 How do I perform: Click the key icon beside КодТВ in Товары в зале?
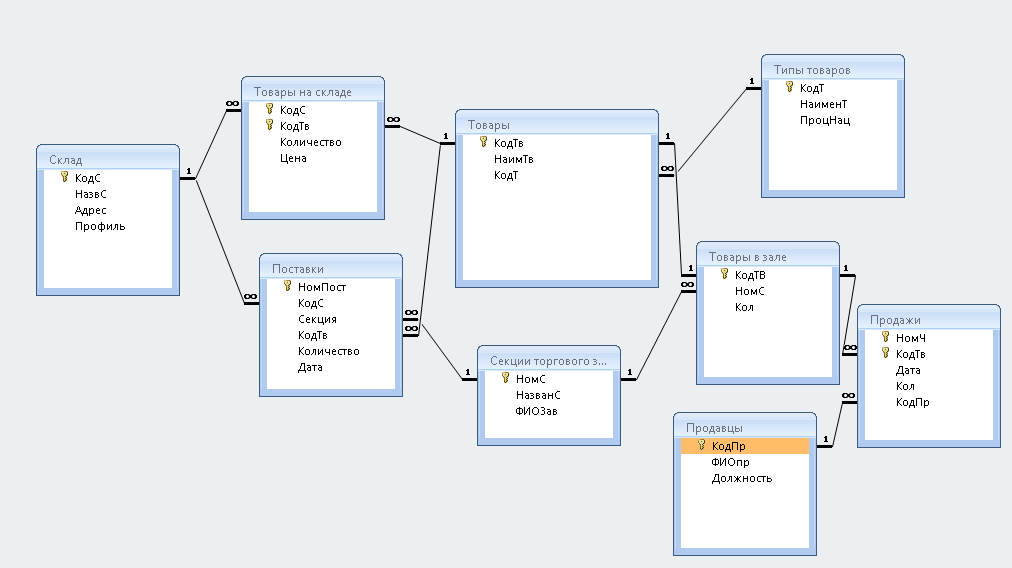click(725, 274)
